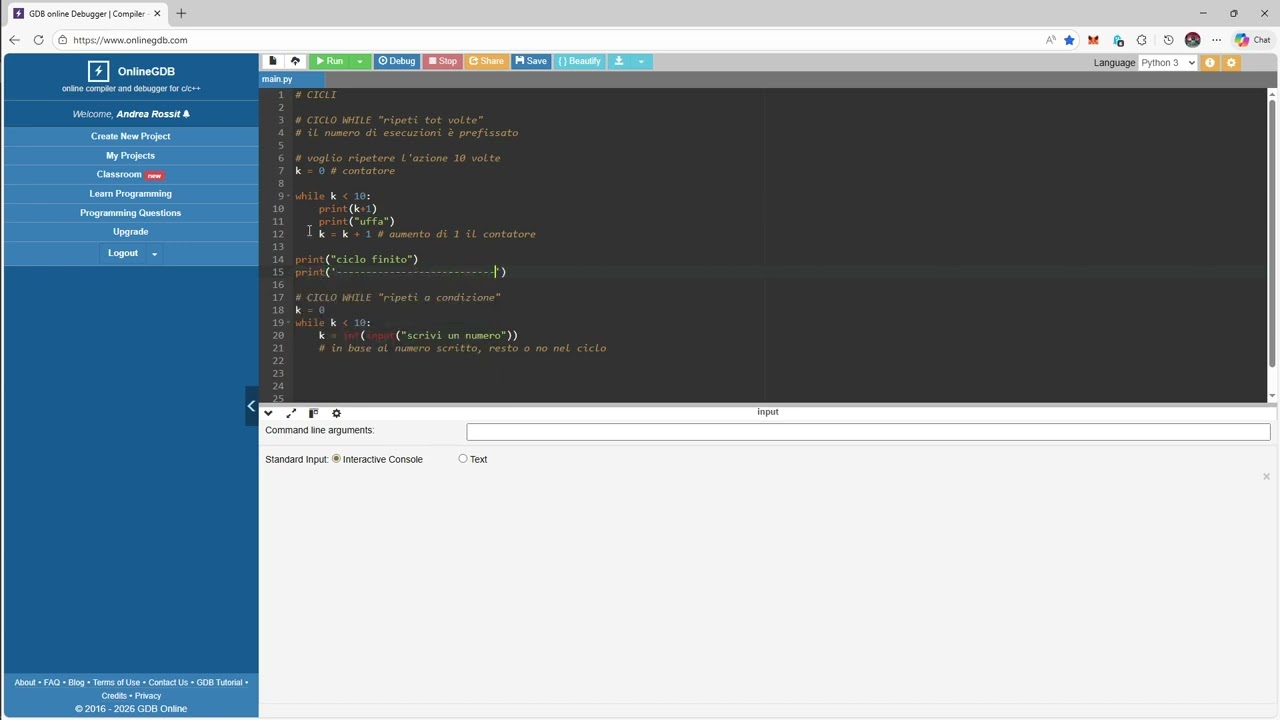1280x720 pixels.
Task: Open Credits footer link
Action: (114, 696)
